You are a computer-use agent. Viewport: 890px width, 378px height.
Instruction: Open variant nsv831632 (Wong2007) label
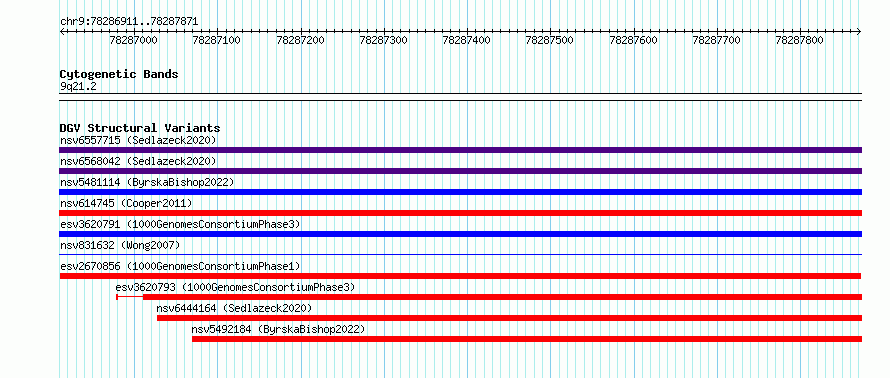pos(120,245)
